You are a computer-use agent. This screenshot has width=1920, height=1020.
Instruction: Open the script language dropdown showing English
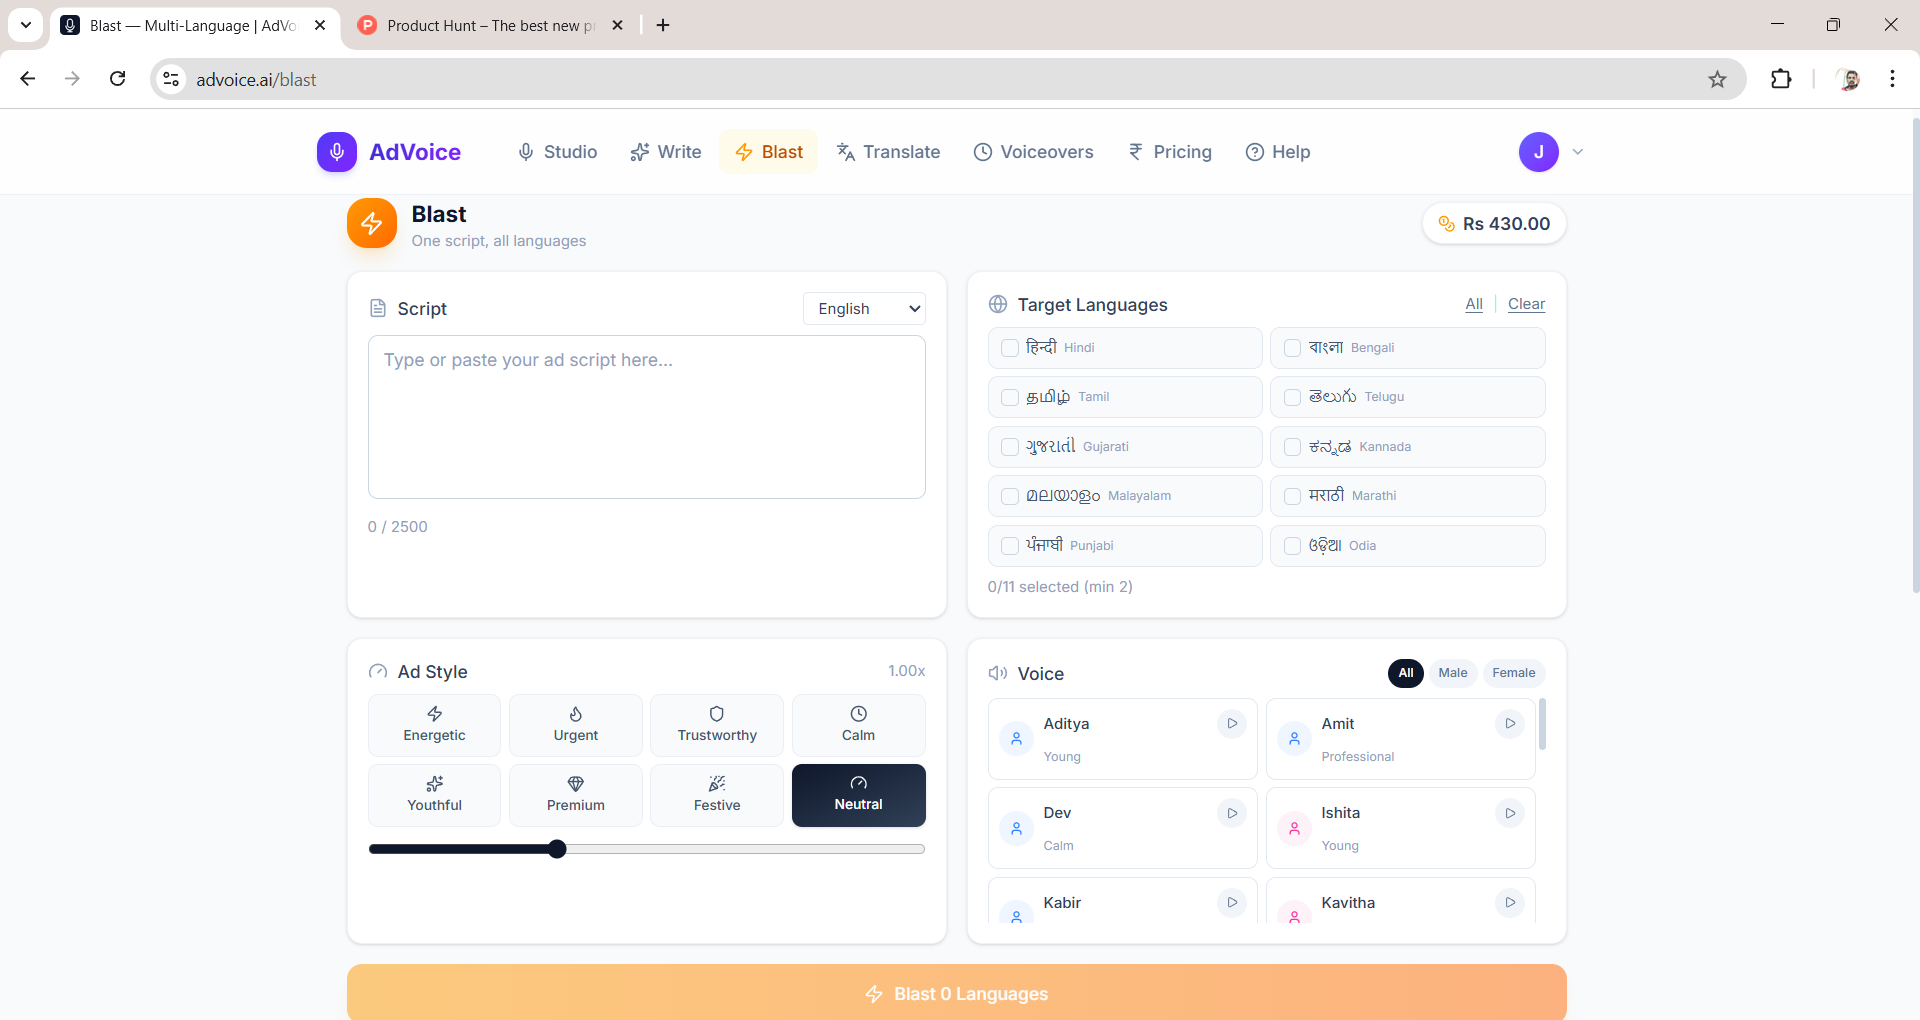pyautogui.click(x=864, y=308)
